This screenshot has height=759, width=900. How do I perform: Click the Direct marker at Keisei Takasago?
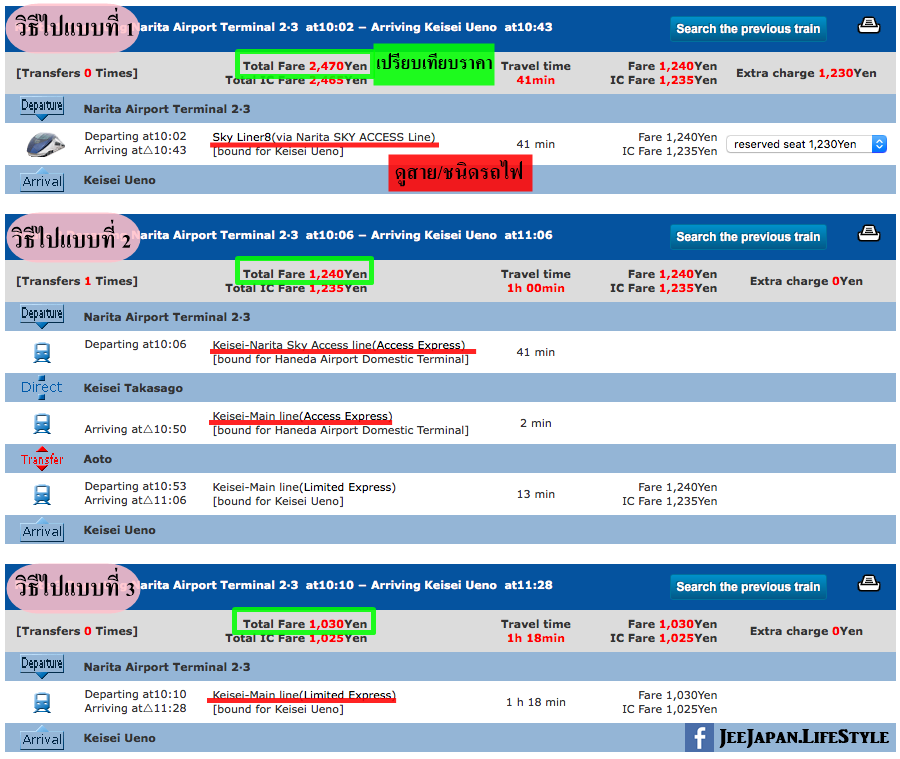(41, 388)
